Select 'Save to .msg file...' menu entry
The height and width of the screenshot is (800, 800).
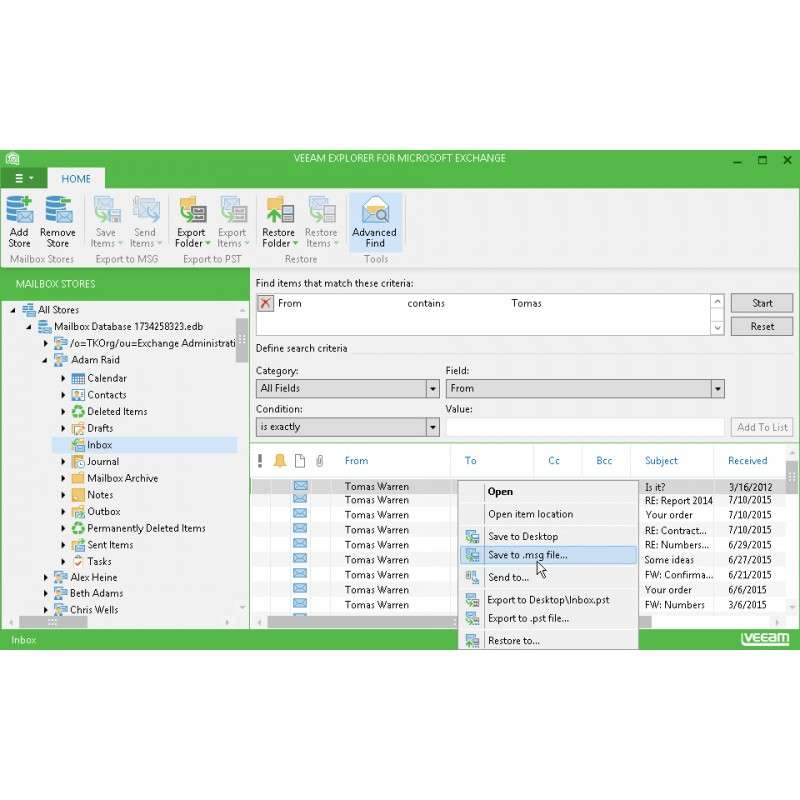548,555
